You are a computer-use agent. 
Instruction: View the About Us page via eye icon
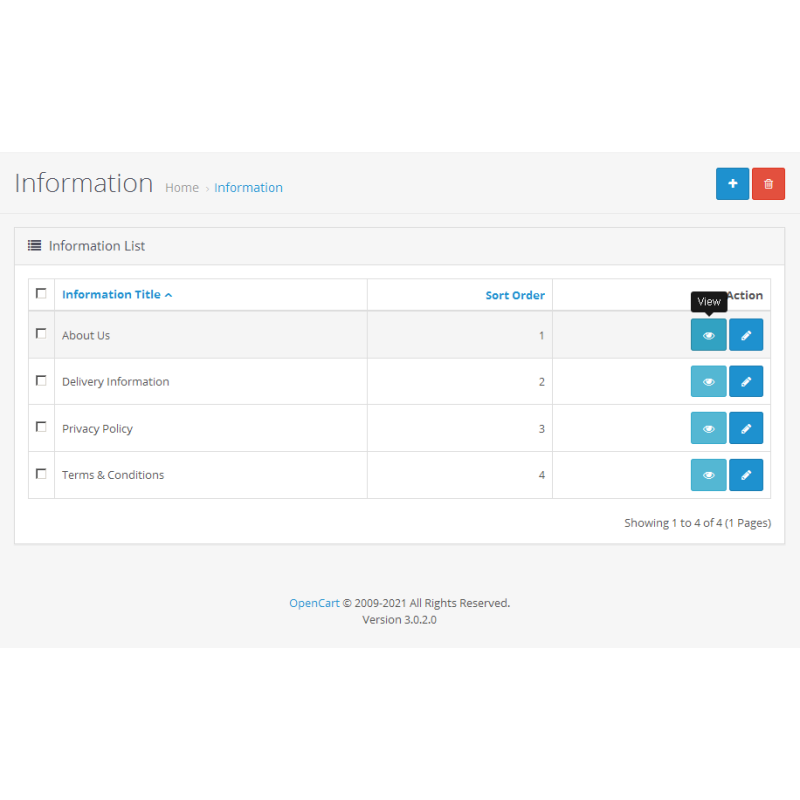pos(708,335)
